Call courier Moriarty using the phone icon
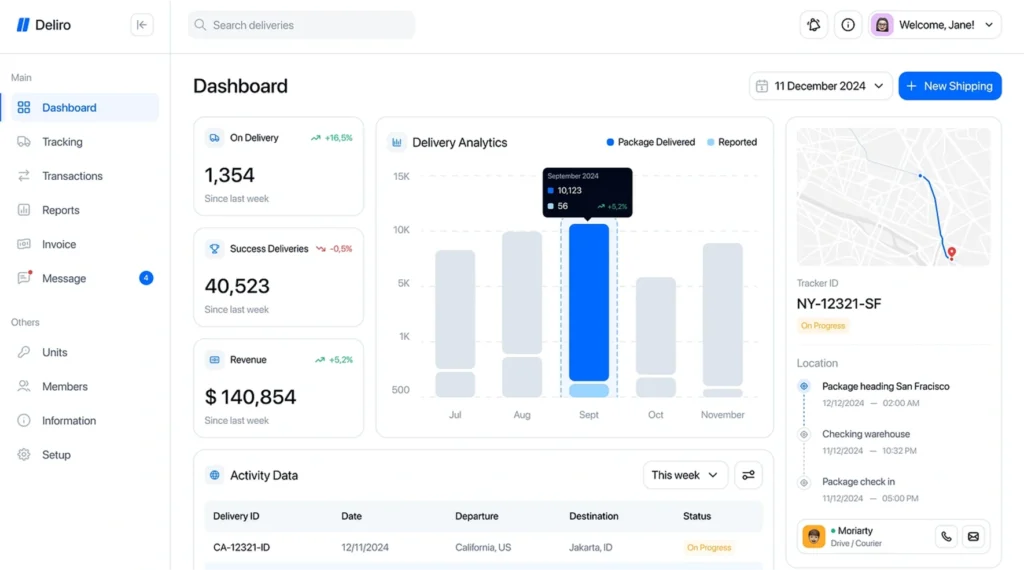This screenshot has height=570, width=1024. [x=946, y=537]
